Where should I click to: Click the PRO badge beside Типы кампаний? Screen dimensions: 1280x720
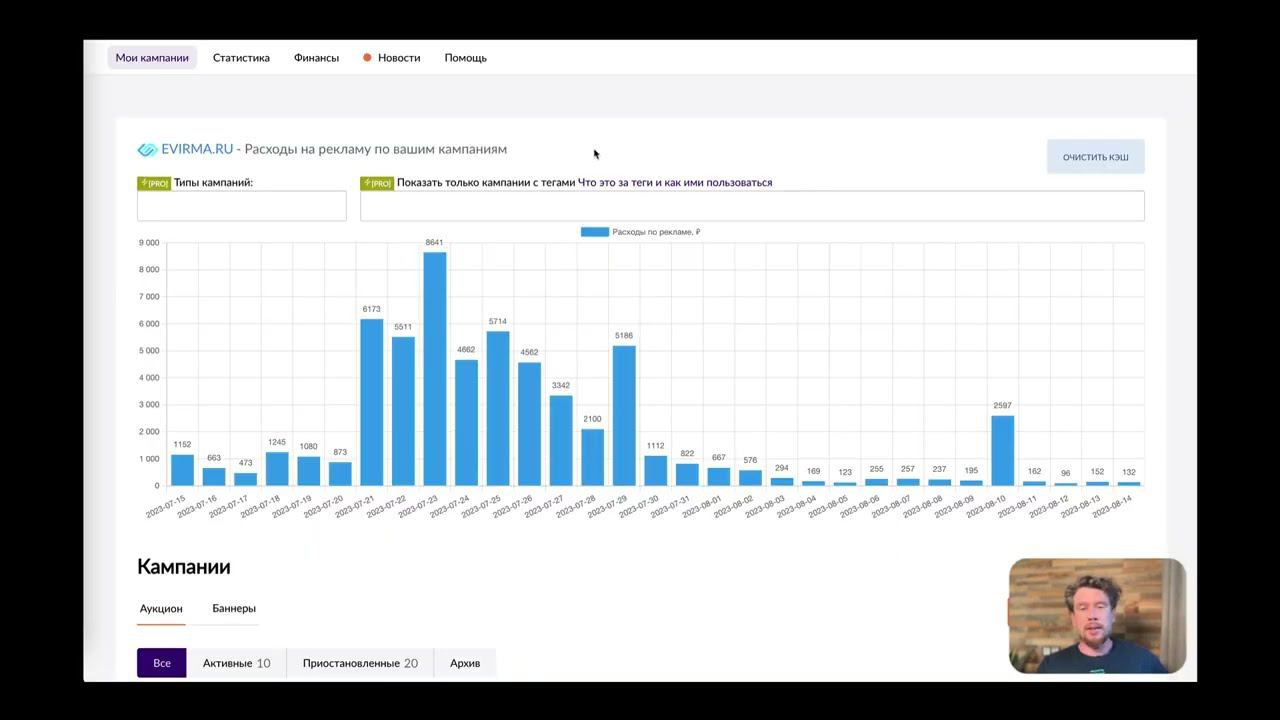click(x=154, y=183)
